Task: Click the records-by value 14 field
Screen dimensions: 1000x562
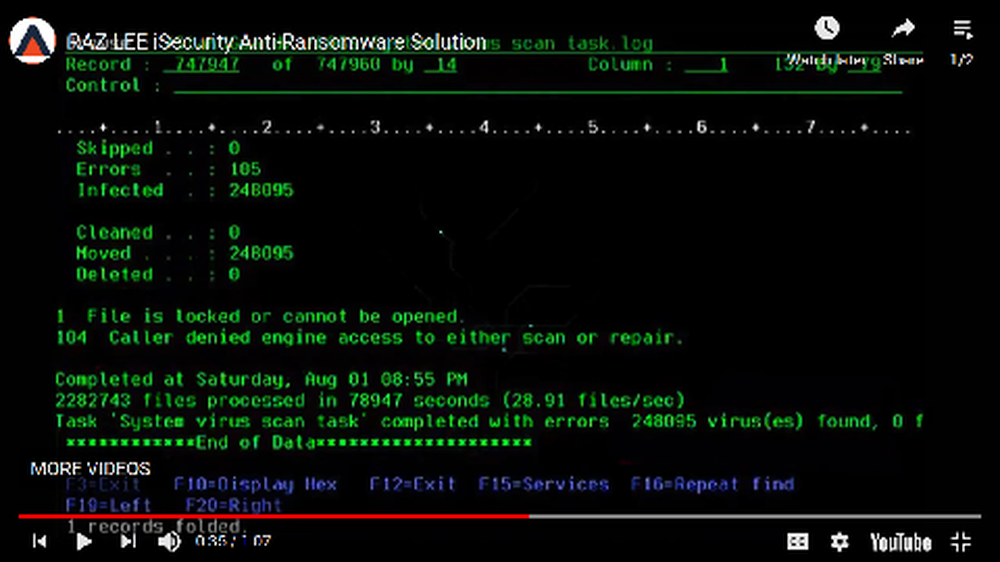Action: coord(441,64)
